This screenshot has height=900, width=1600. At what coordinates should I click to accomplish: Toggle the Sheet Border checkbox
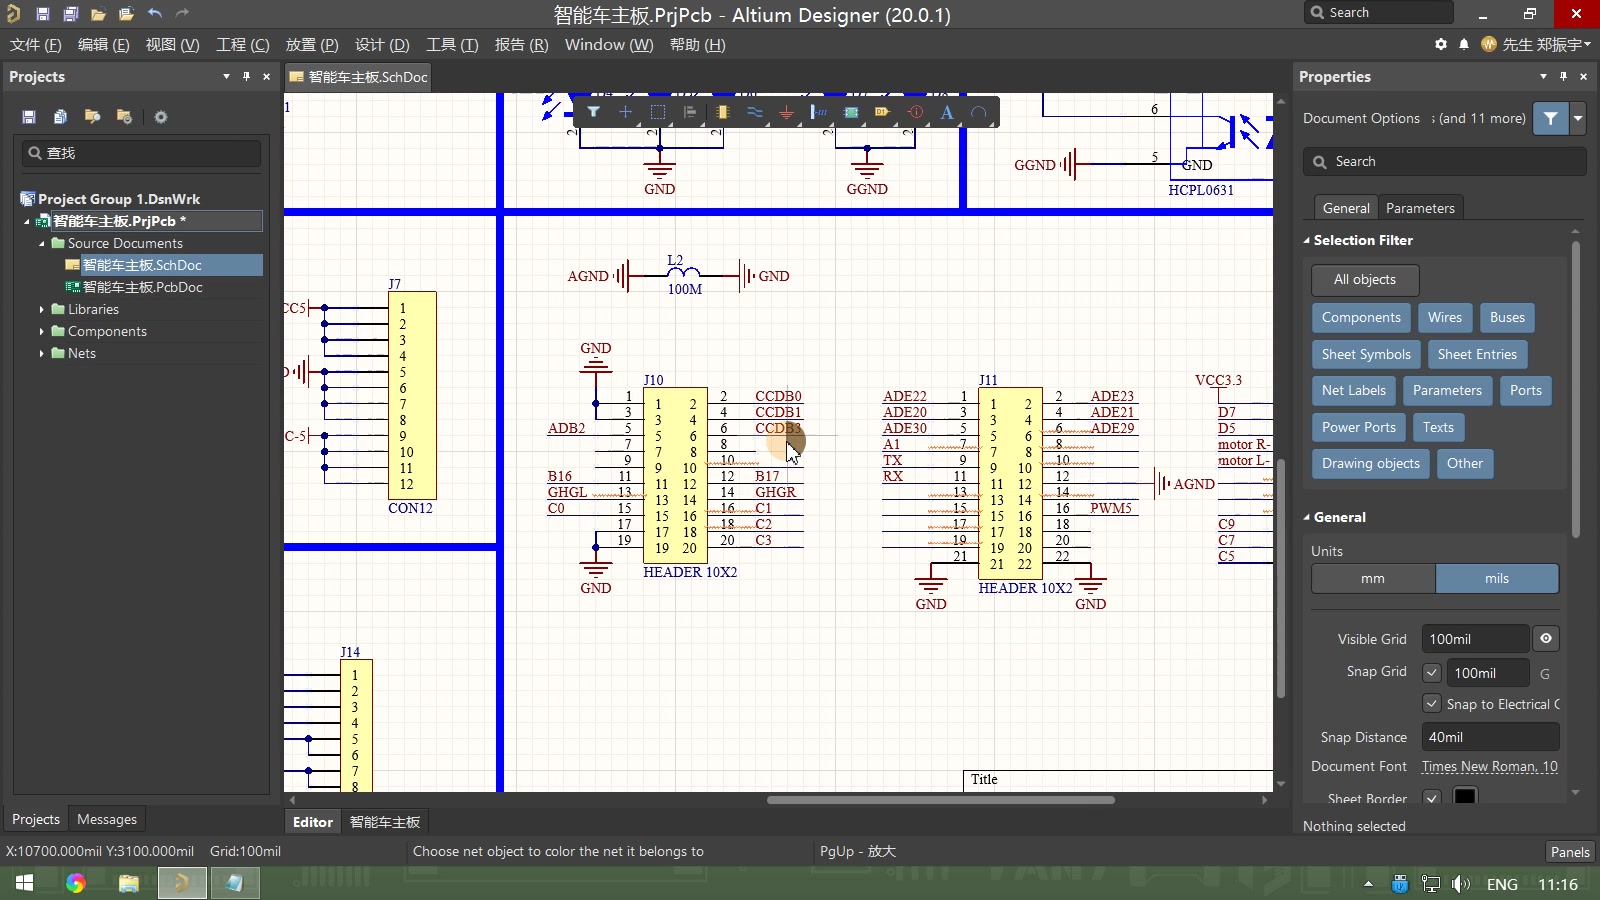pyautogui.click(x=1432, y=798)
